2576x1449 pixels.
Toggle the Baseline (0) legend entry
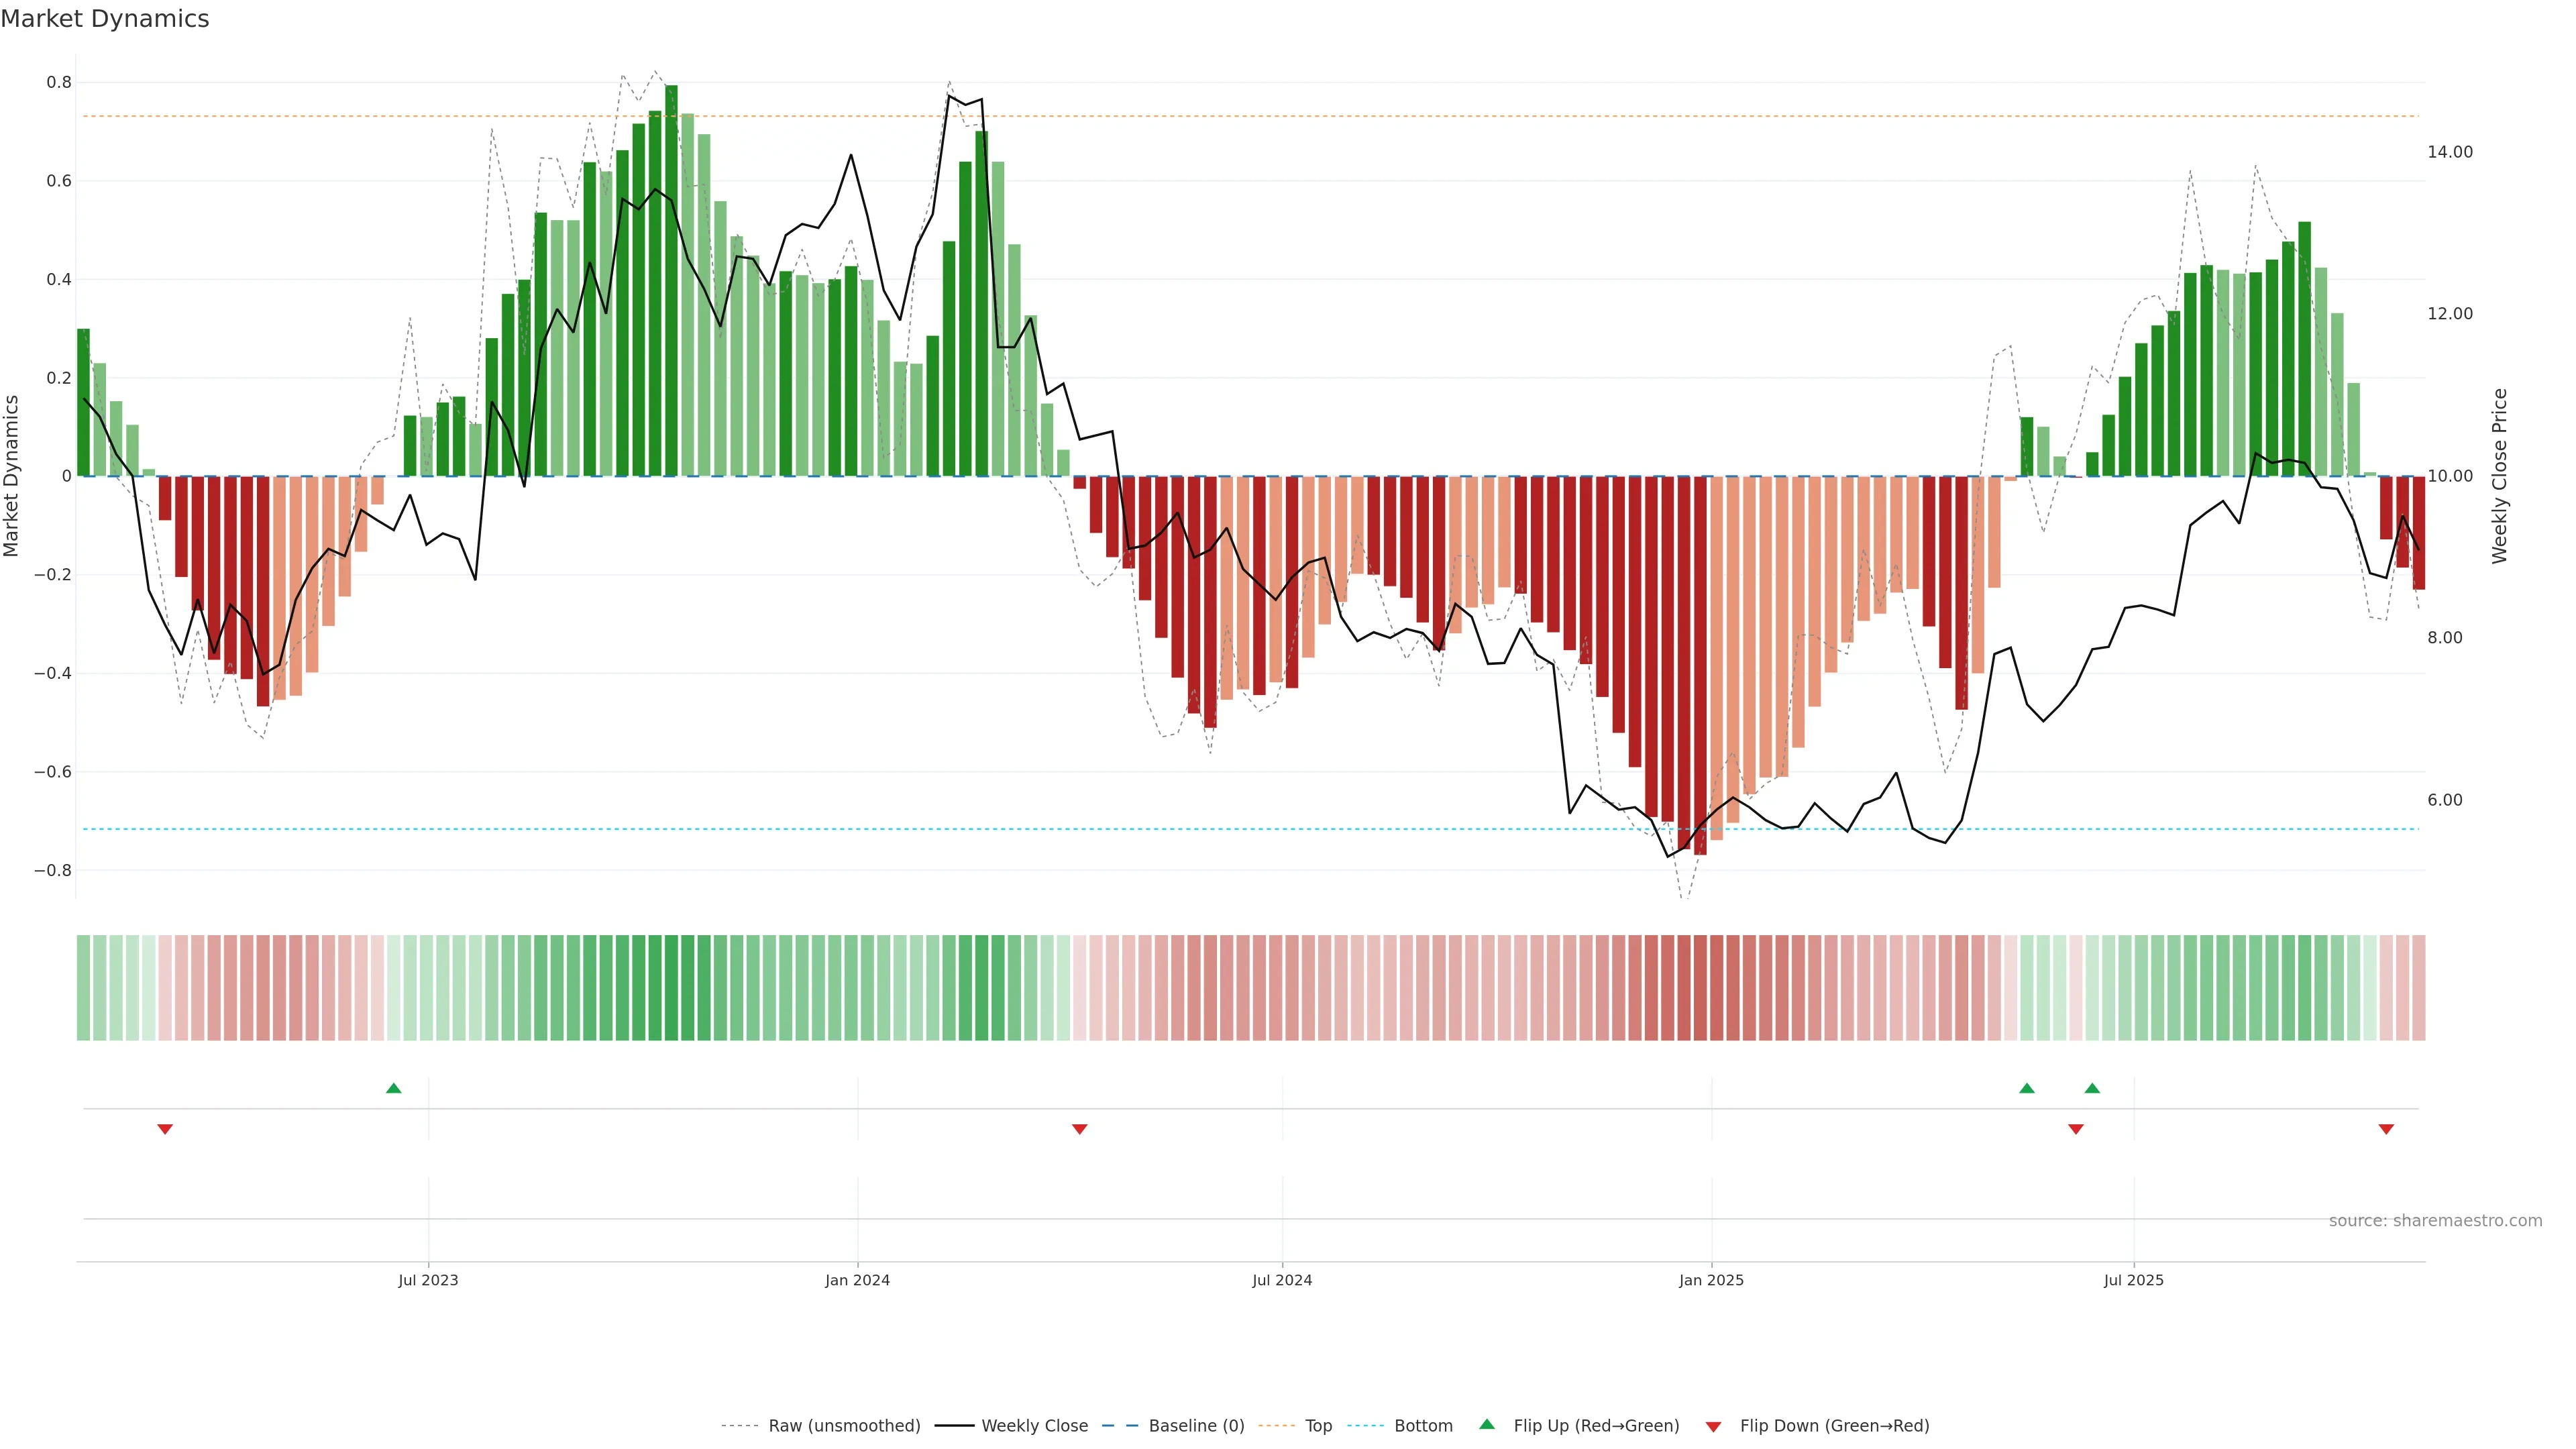1196,1426
